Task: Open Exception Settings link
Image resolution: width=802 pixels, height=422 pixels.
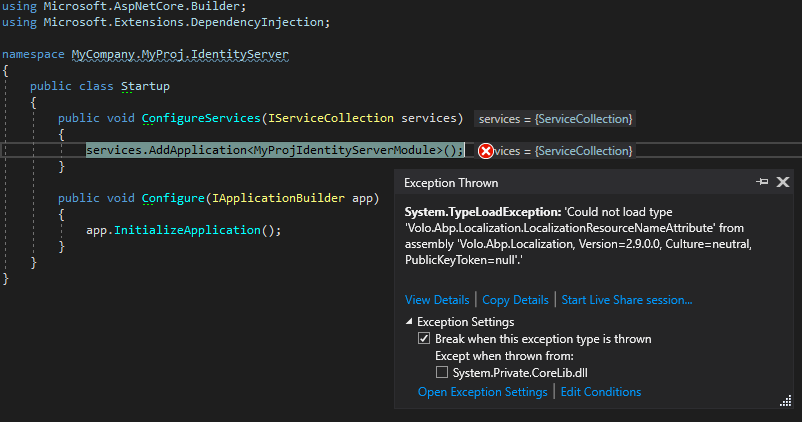Action: click(482, 392)
